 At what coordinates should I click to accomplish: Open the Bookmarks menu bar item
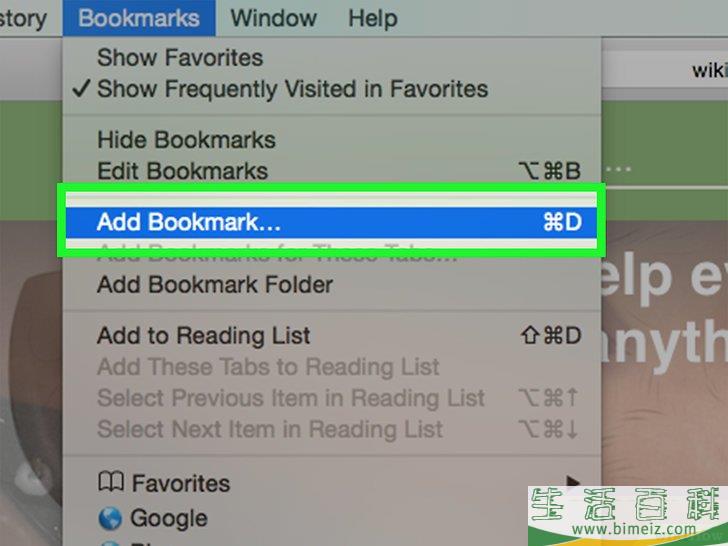139,18
